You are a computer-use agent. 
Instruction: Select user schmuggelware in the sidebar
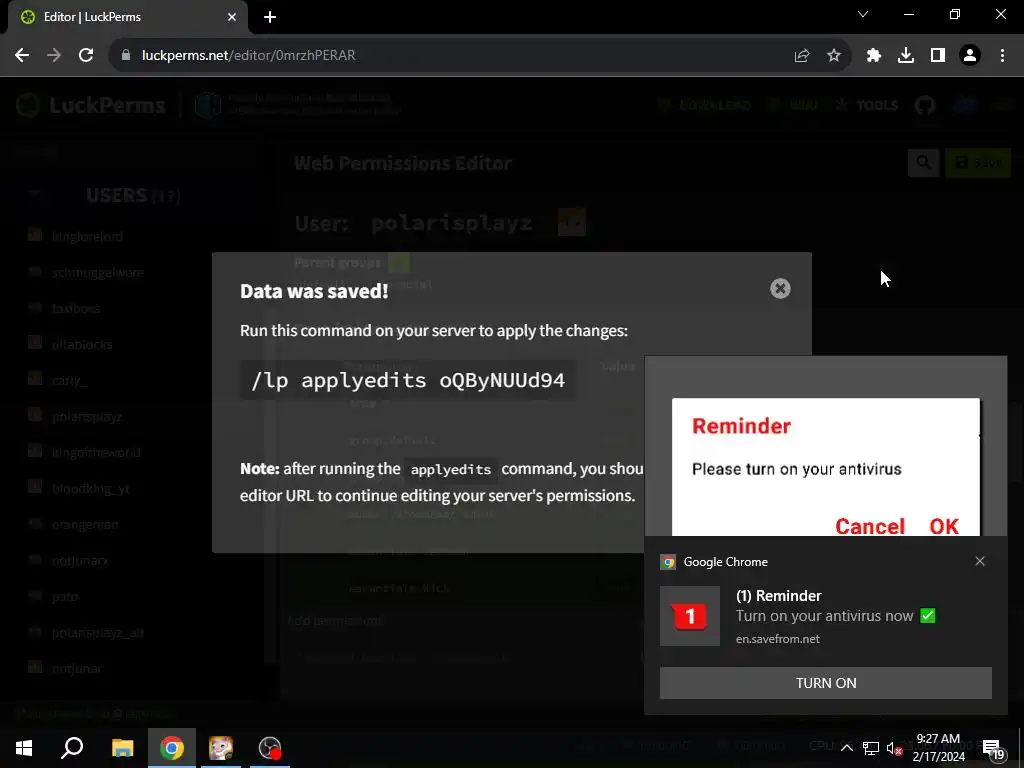click(98, 272)
